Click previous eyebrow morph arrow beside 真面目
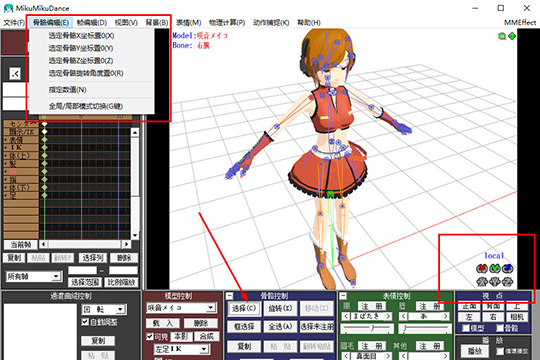 click(x=346, y=356)
